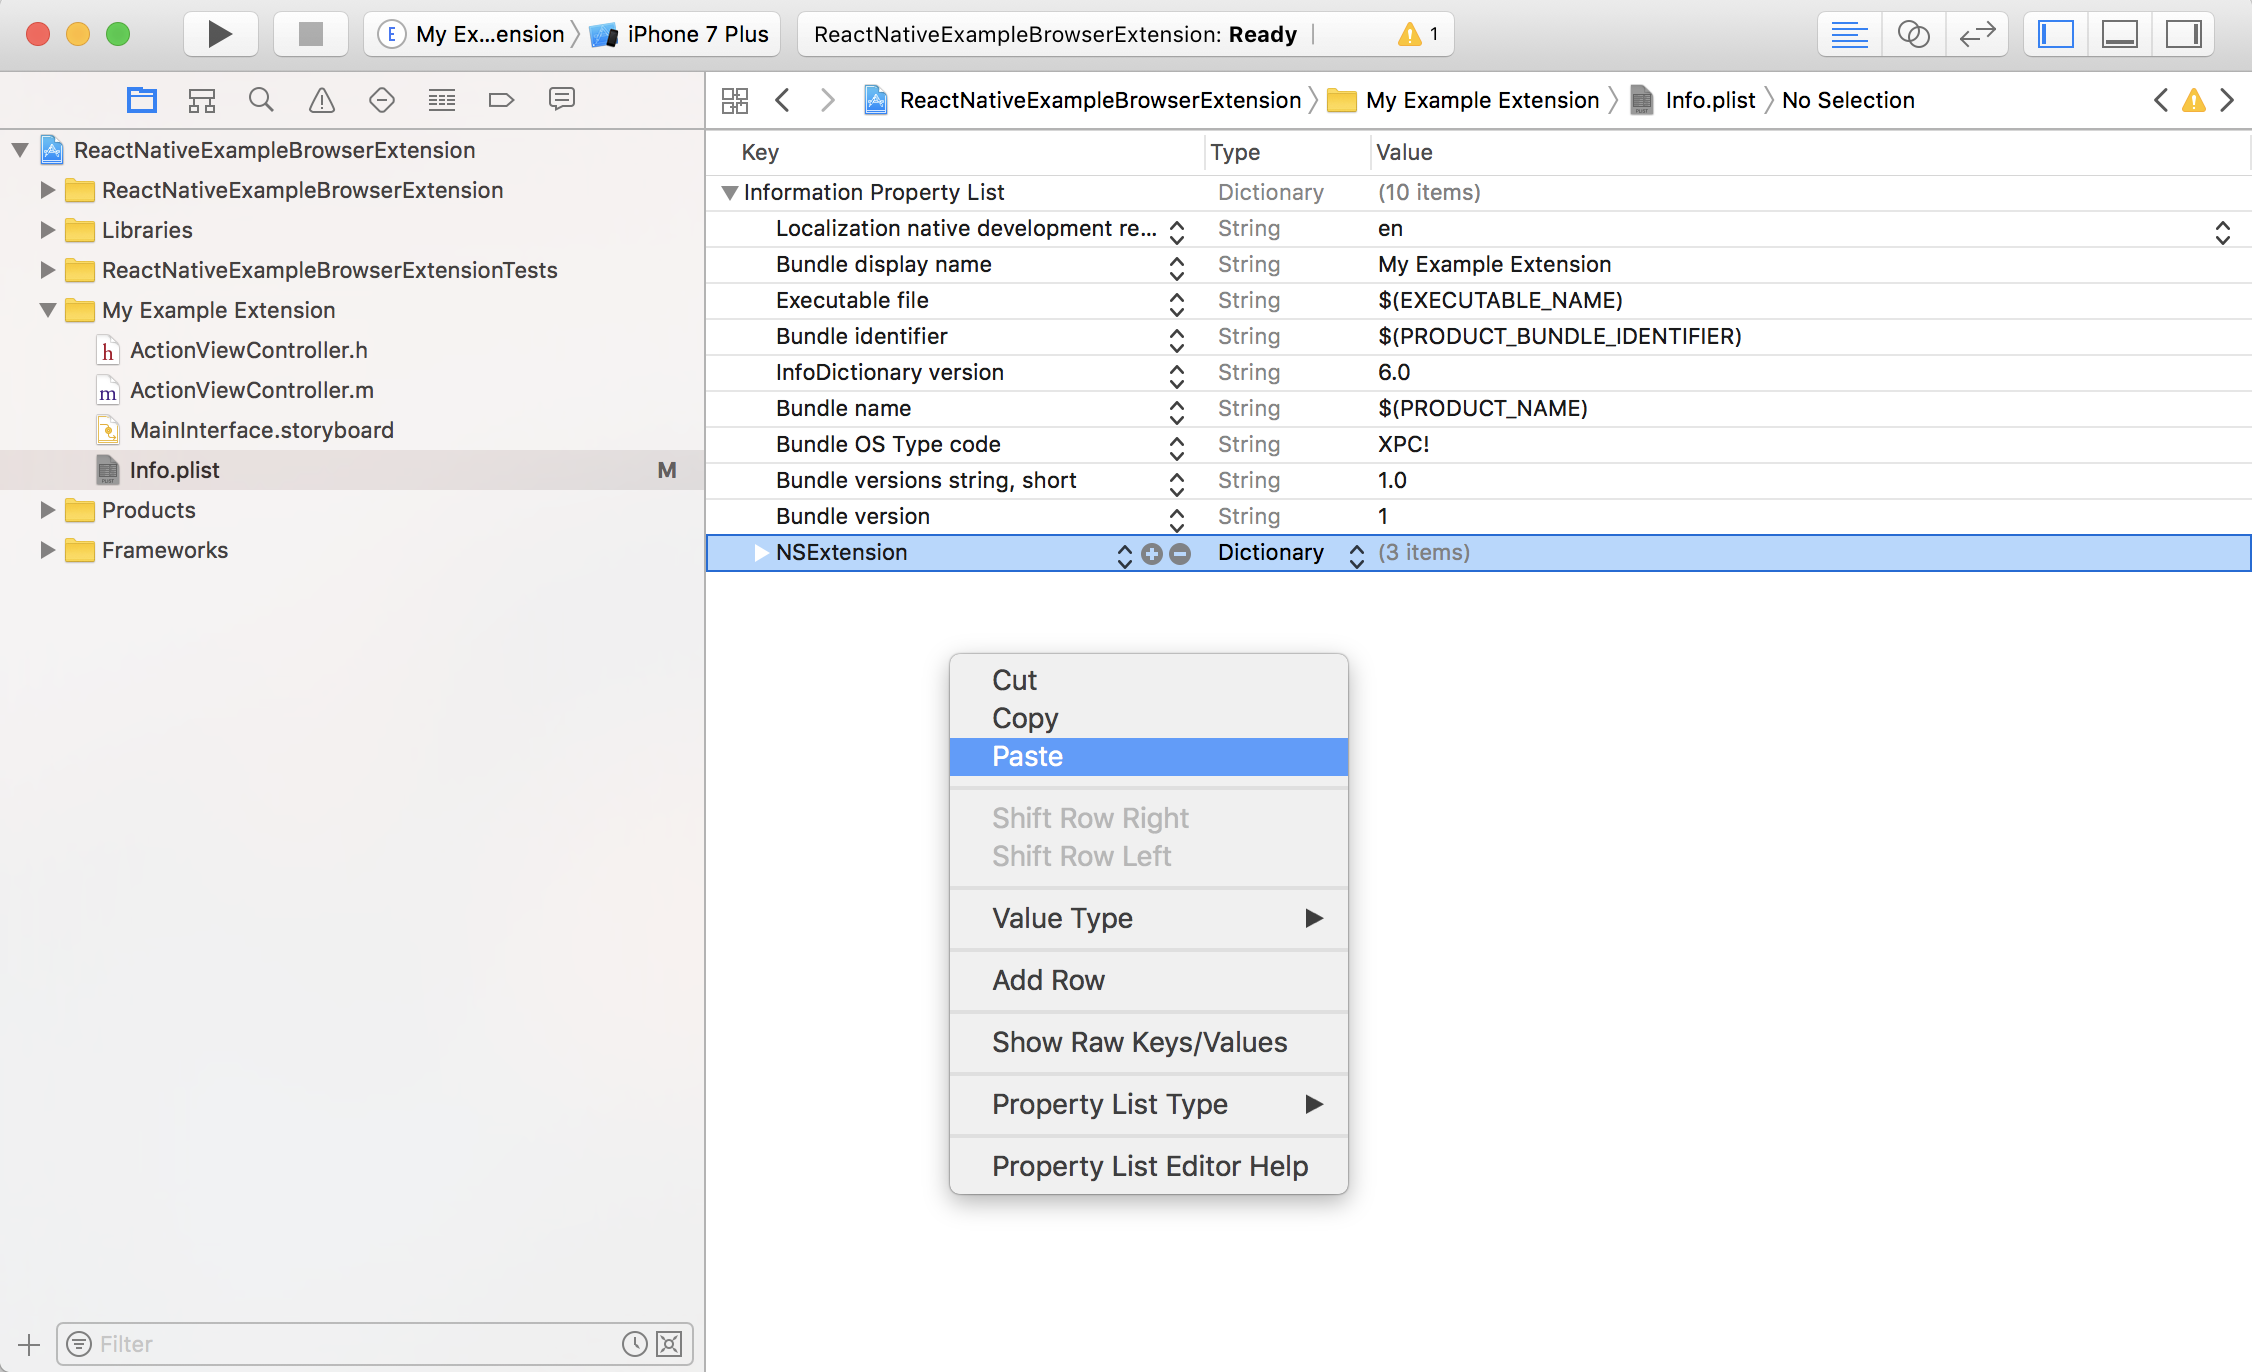The image size is (2252, 1372).
Task: Jump to next issue in jump bar
Action: coord(2227,100)
